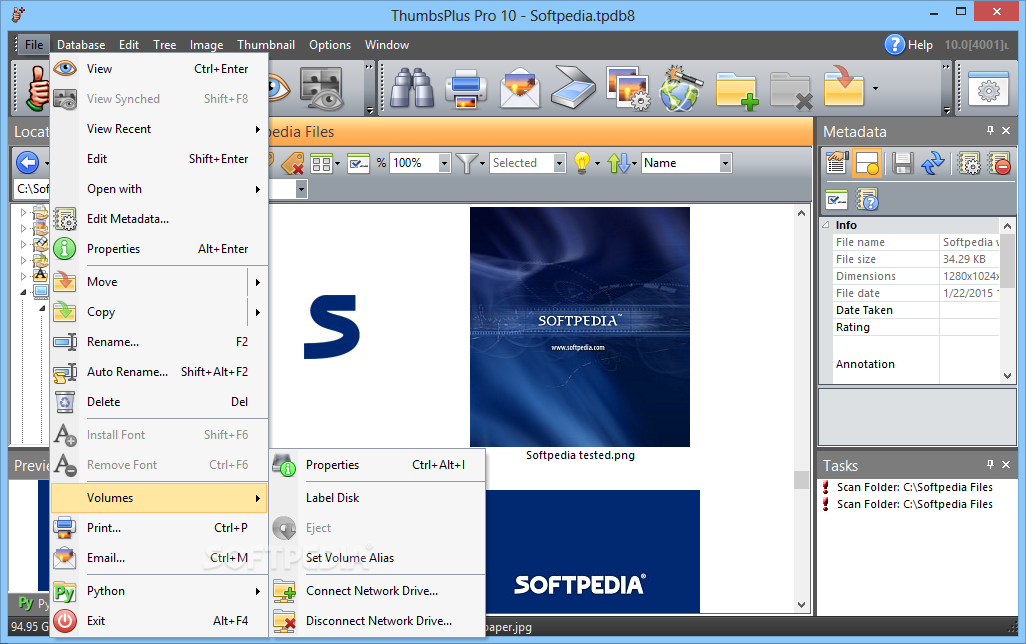Select the white SOFTPEDIA logo thumbnail
Image resolution: width=1026 pixels, height=644 pixels.
coord(593,551)
